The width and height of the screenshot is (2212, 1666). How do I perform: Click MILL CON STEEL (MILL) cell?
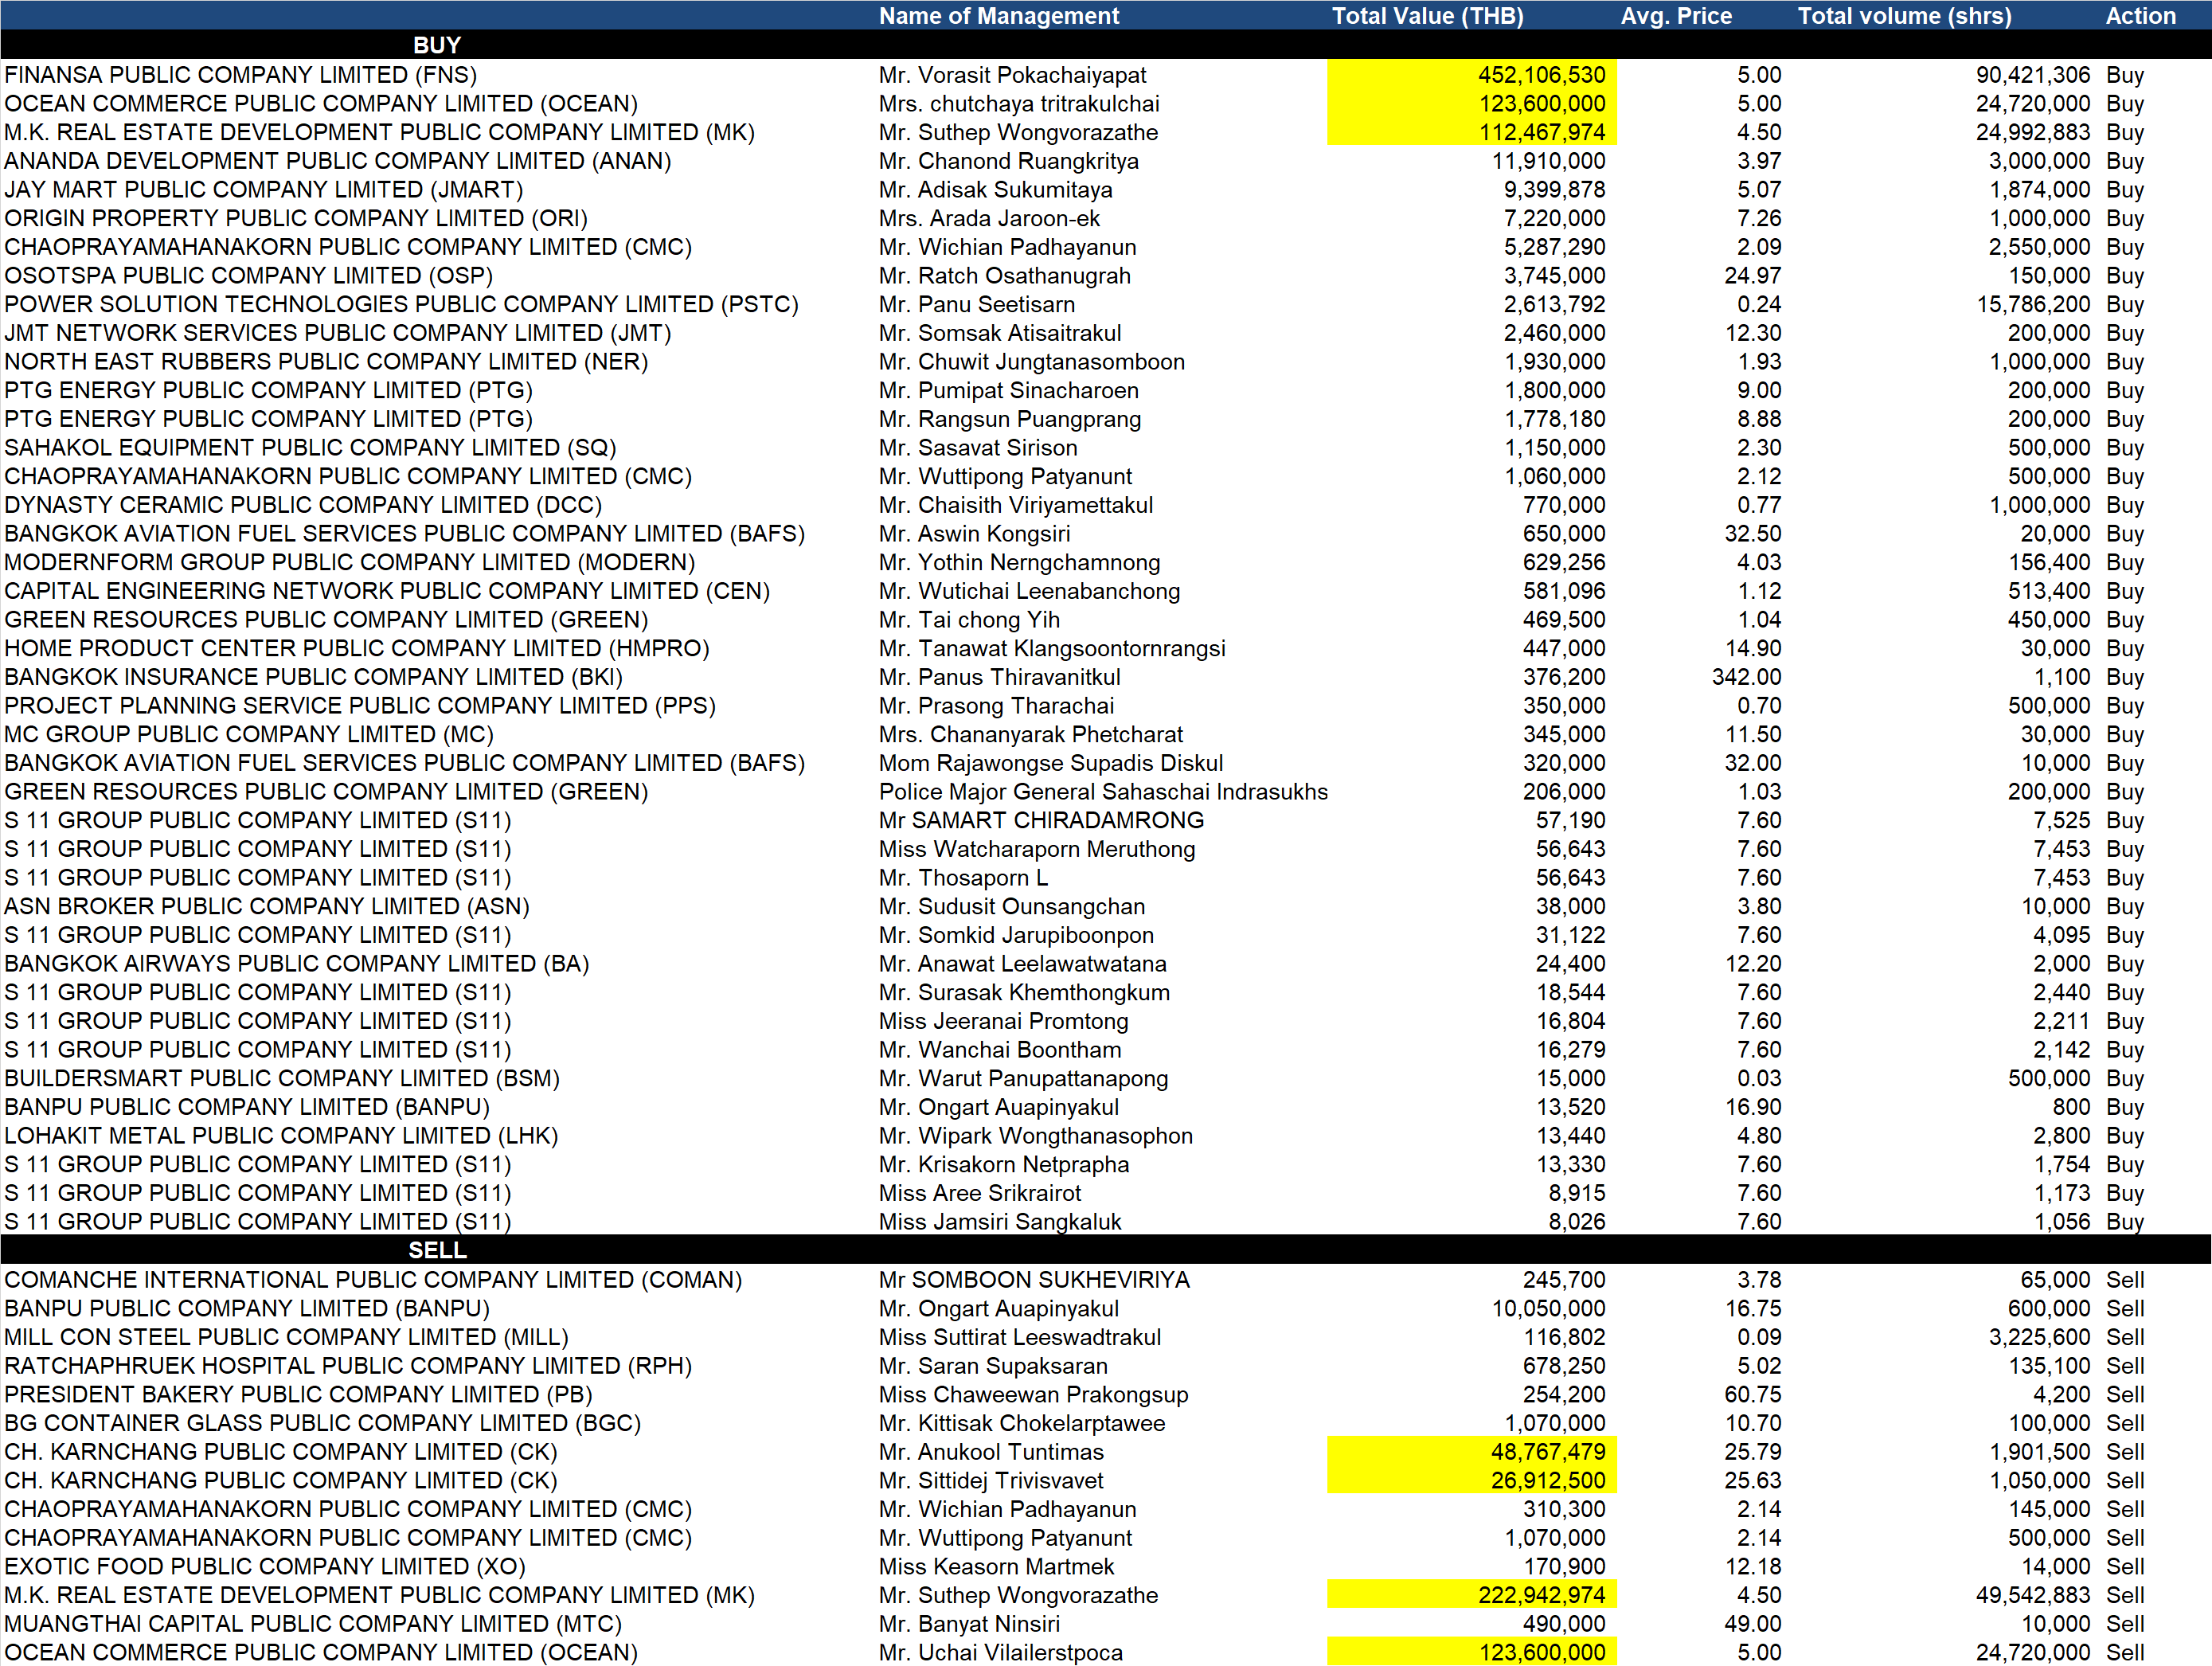tap(286, 1337)
